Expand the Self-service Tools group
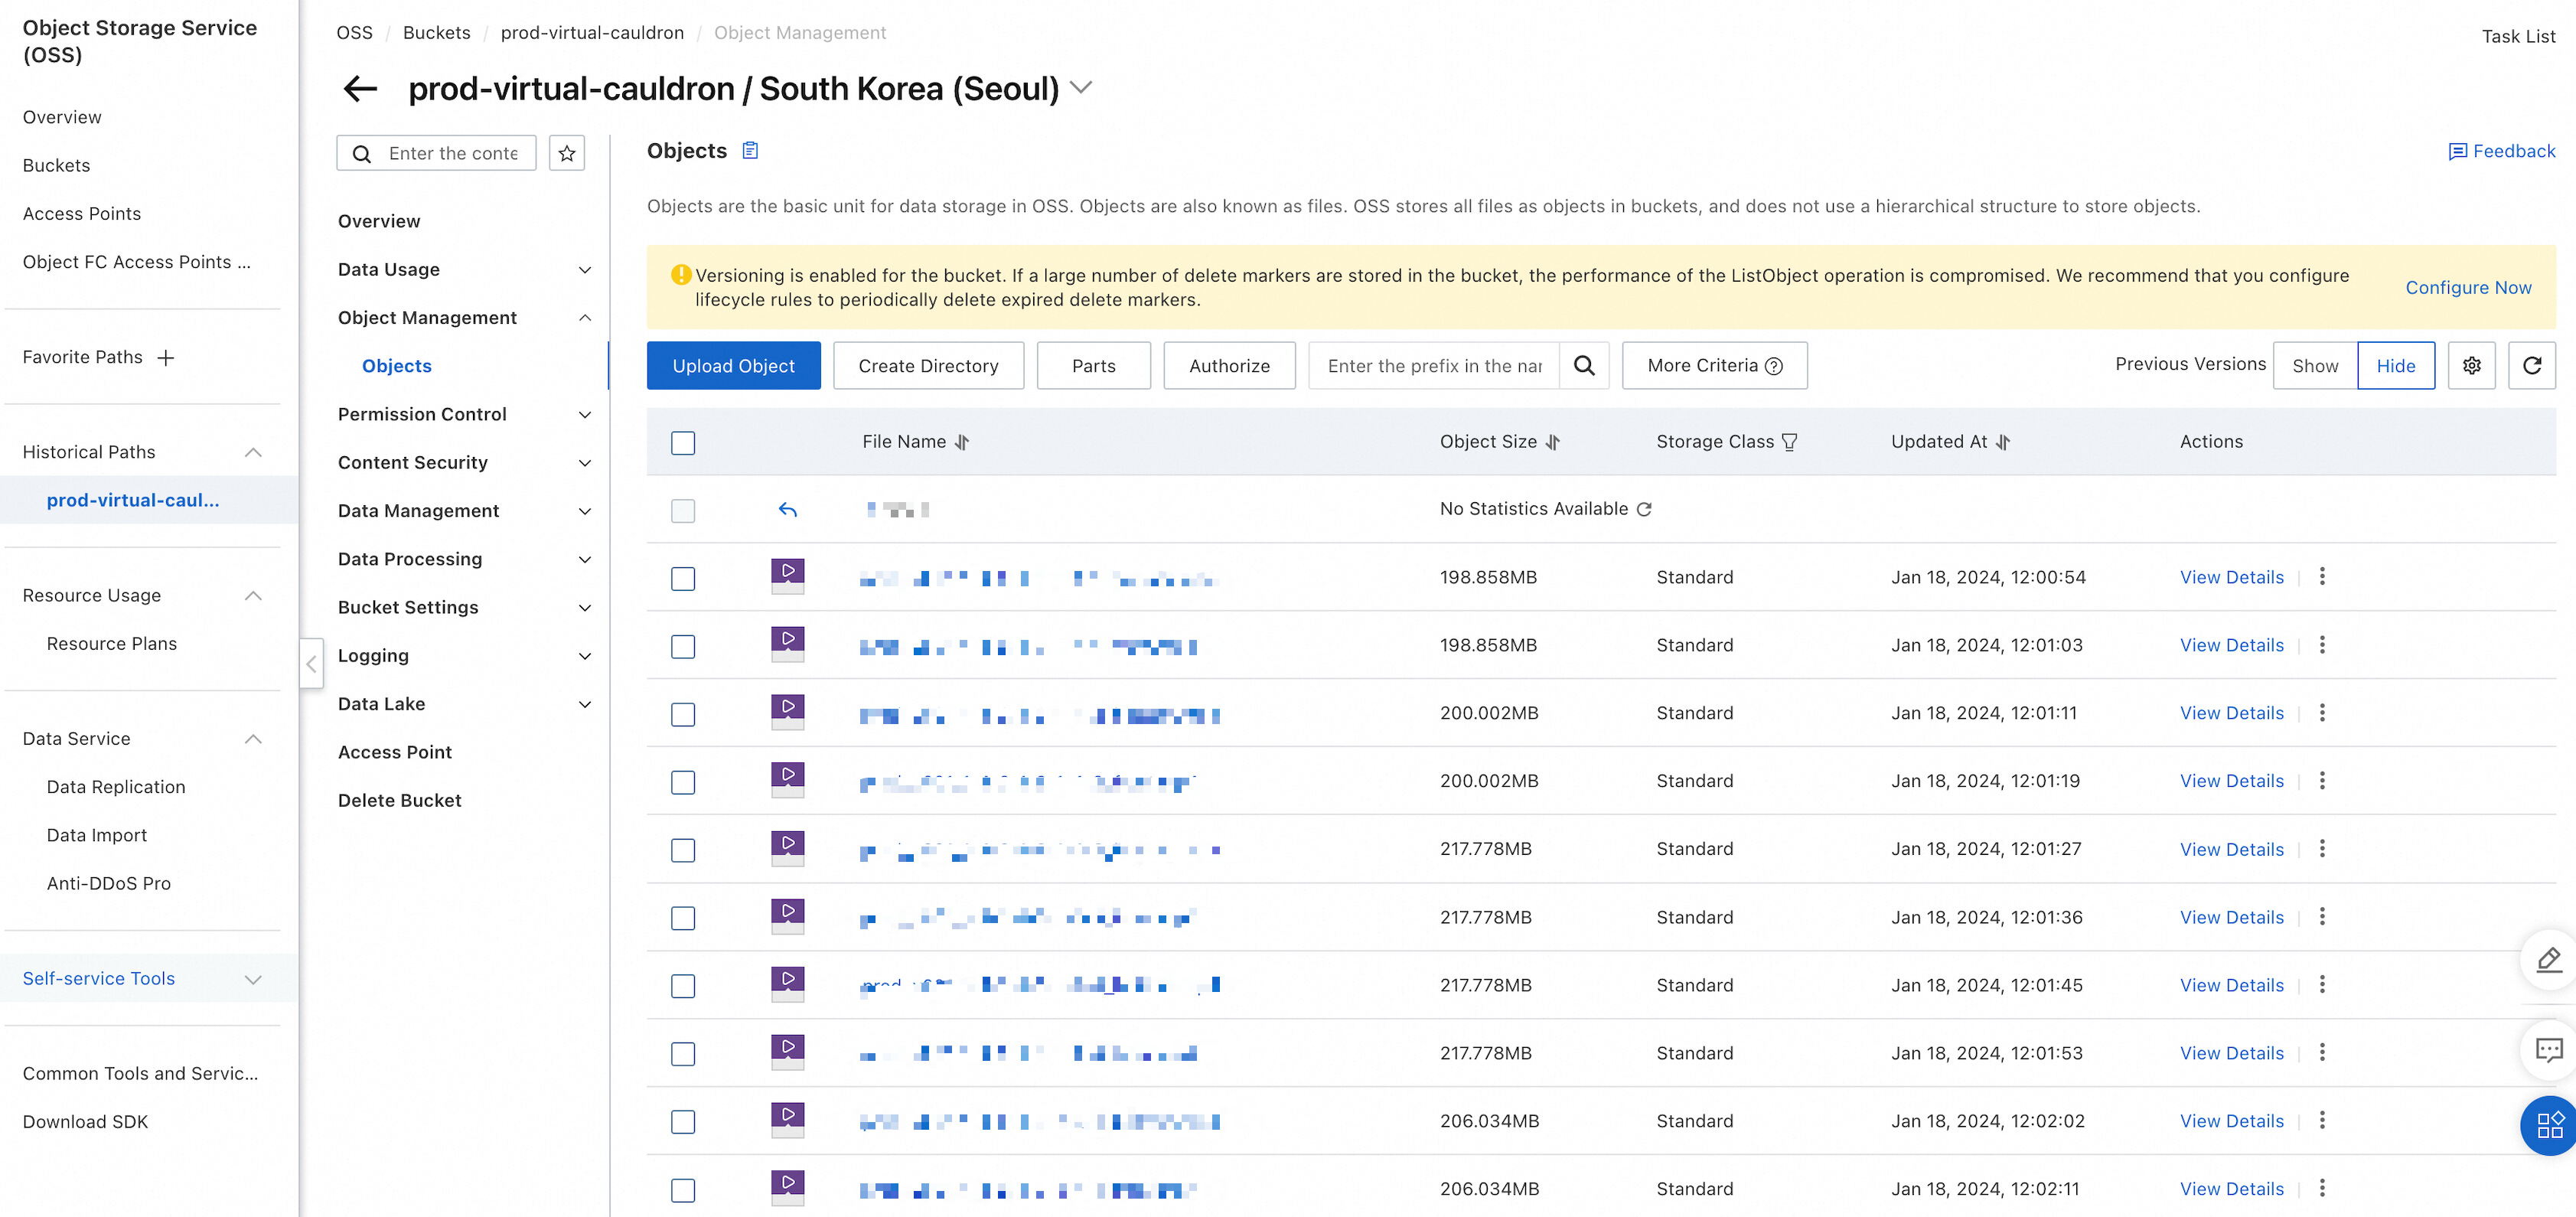Image resolution: width=2576 pixels, height=1217 pixels. 253,979
